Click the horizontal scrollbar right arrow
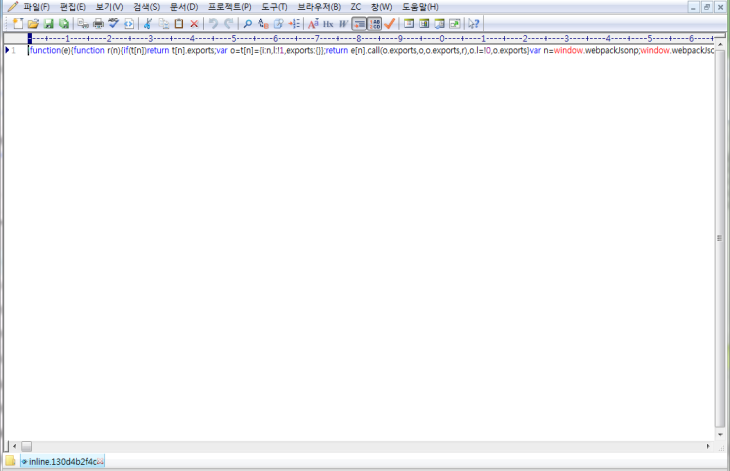Viewport: 730px width, 471px height. coord(708,446)
